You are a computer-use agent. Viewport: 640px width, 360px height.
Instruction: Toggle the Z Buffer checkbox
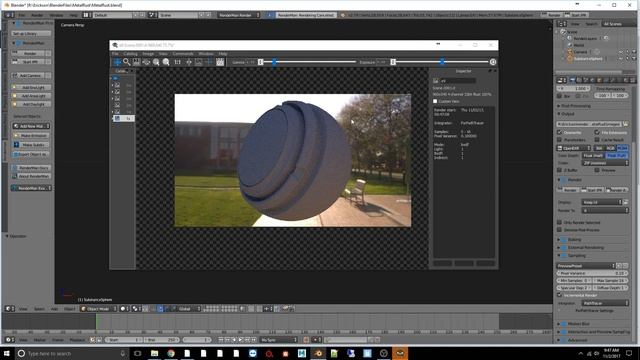[560, 170]
